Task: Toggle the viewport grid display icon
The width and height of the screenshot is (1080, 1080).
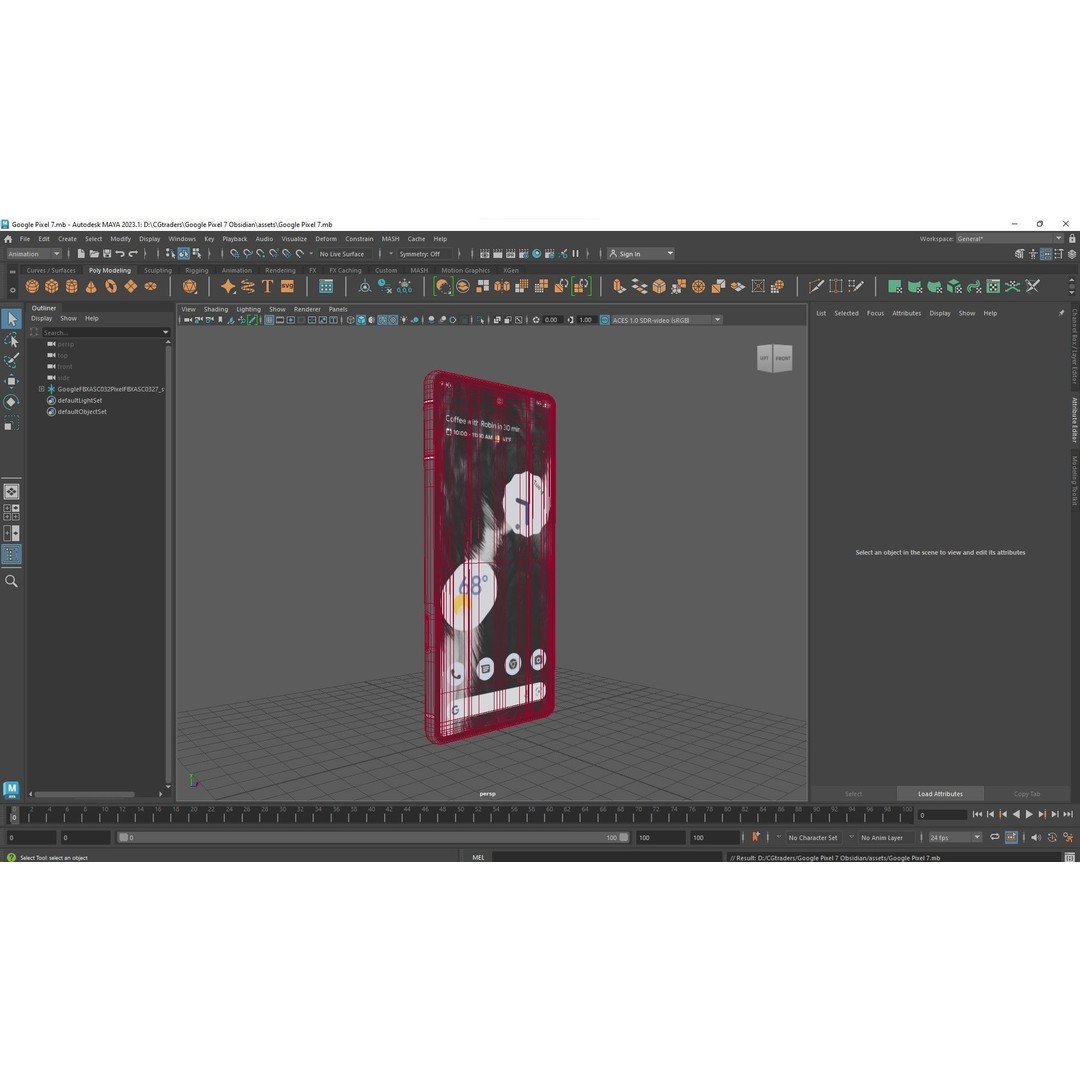Action: pos(269,320)
